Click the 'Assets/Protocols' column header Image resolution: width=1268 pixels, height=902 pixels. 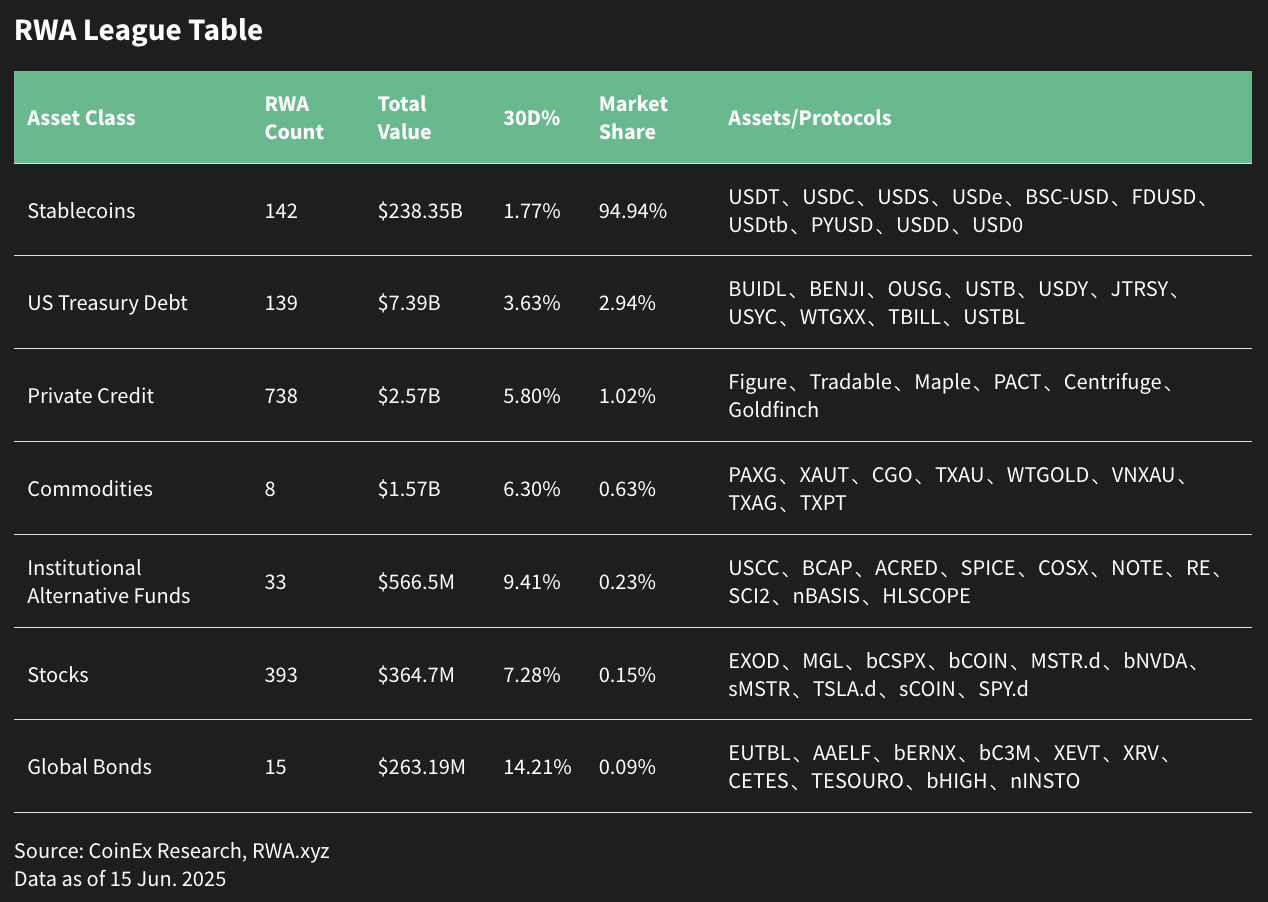pyautogui.click(x=810, y=118)
